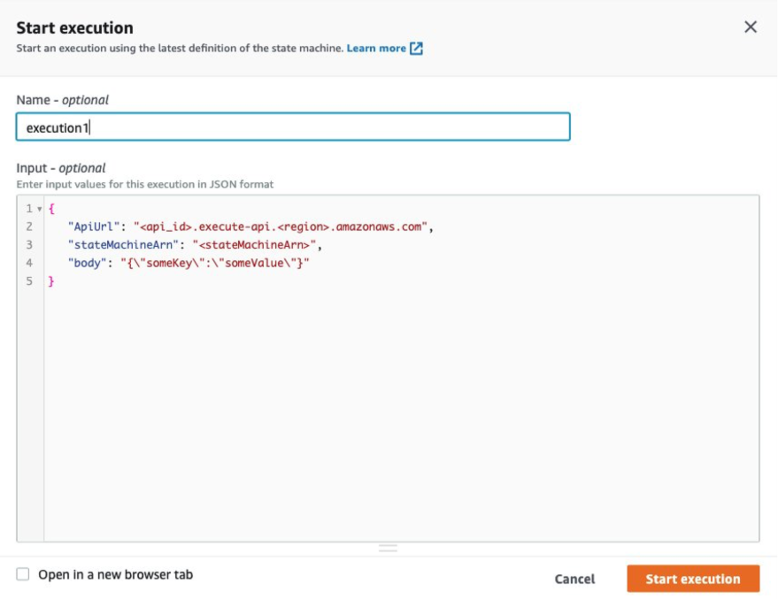
Task: Enable Open in a new browser tab checkbox
Action: [x=23, y=574]
